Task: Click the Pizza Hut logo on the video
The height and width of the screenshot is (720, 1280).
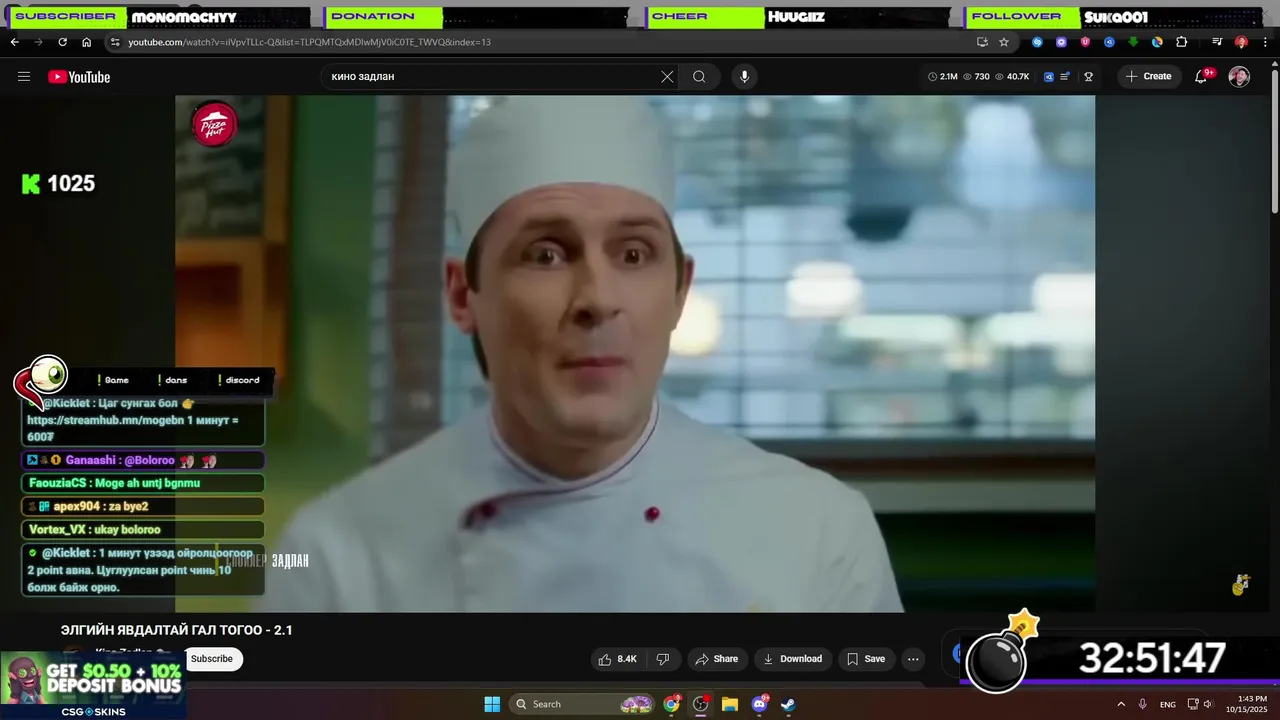Action: tap(214, 125)
